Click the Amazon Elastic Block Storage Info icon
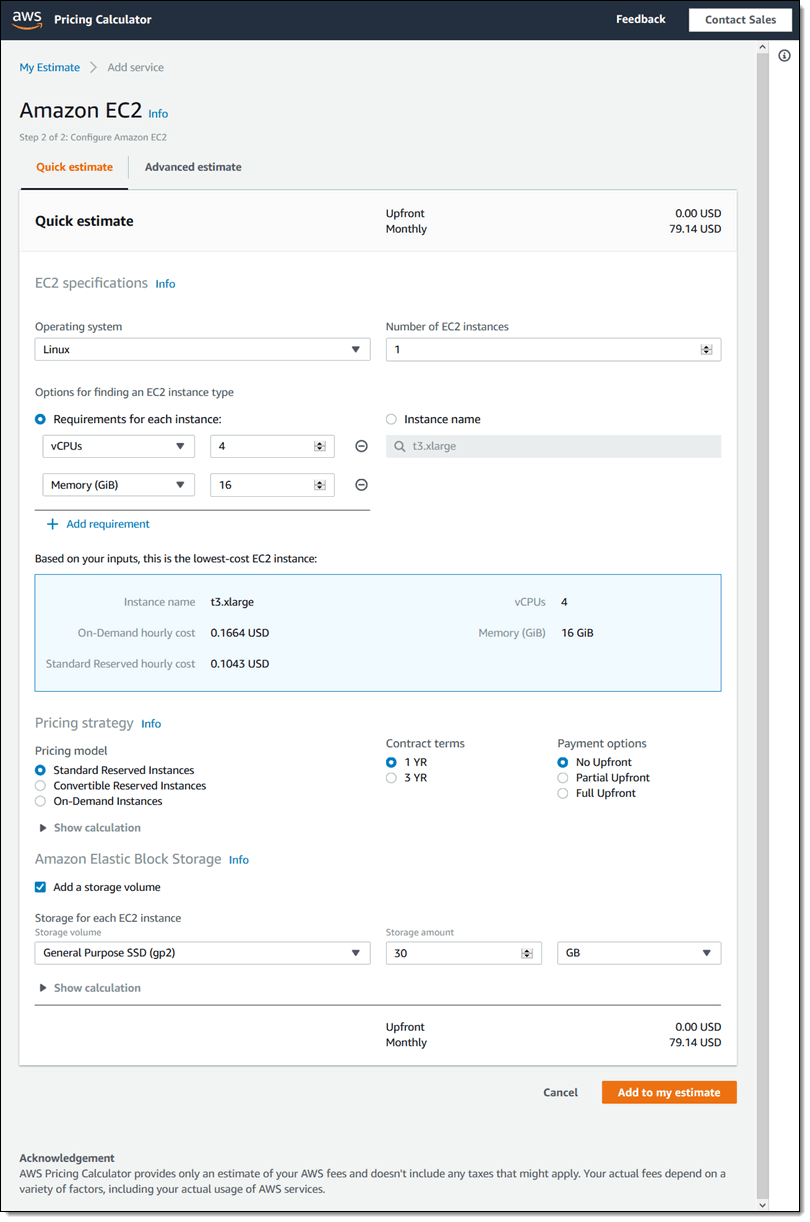Viewport: 810px width, 1222px height. coord(238,859)
